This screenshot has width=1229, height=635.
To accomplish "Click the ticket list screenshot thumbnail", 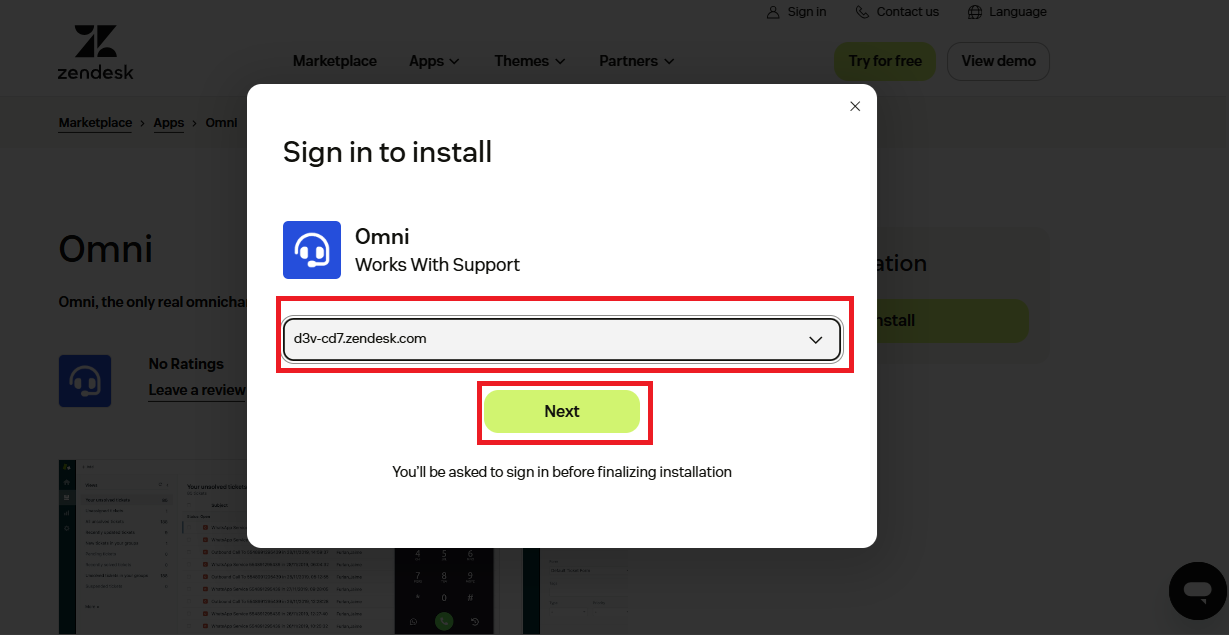I will [224, 548].
